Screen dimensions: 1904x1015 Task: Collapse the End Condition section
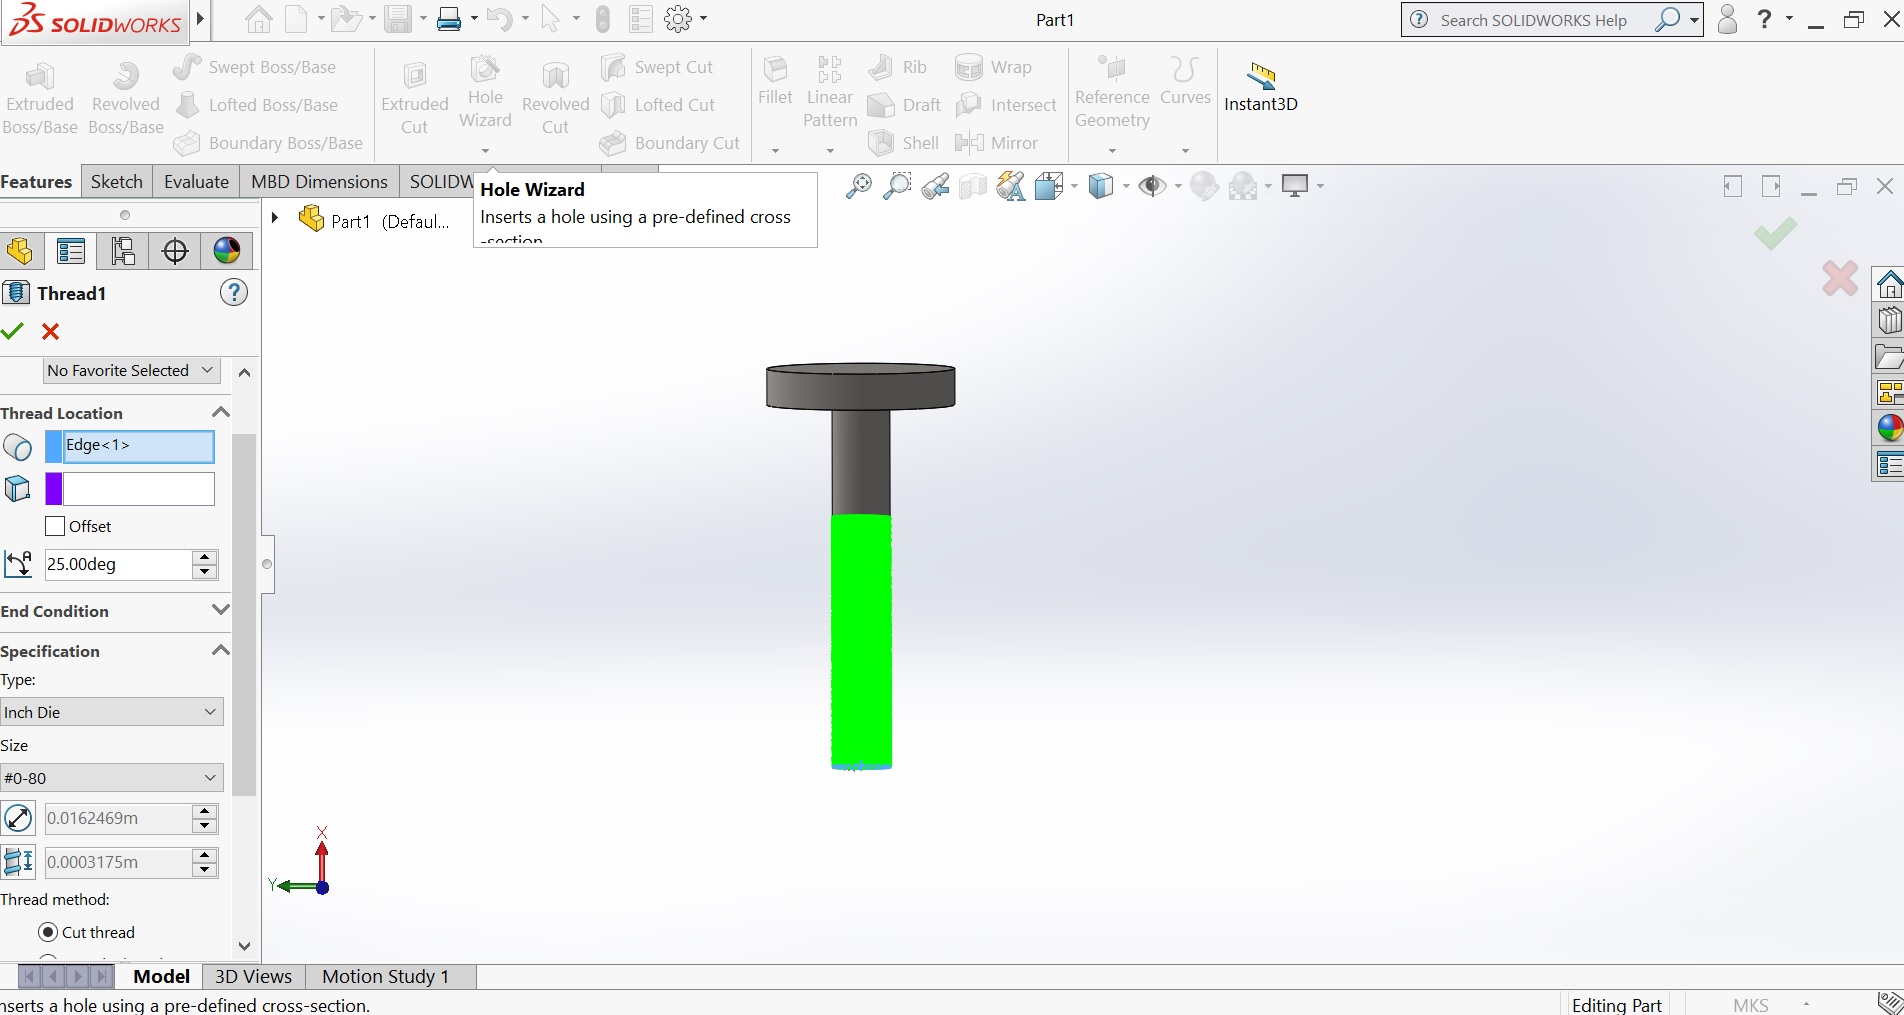coord(220,610)
